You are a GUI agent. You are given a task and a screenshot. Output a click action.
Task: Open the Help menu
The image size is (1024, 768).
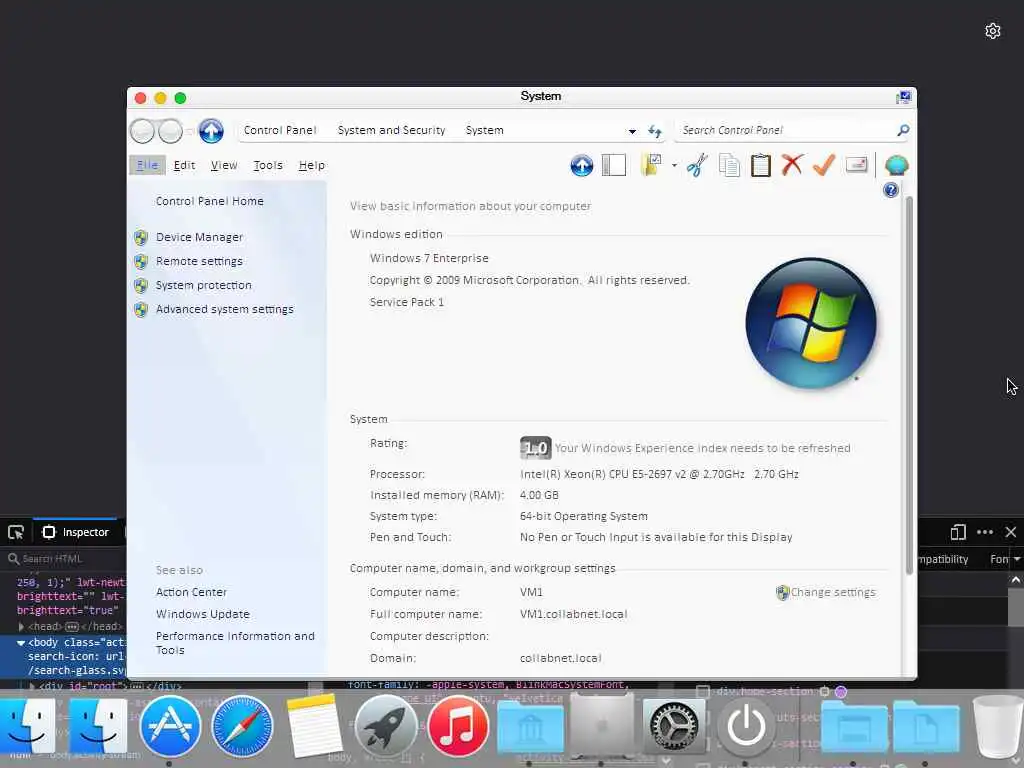point(312,165)
